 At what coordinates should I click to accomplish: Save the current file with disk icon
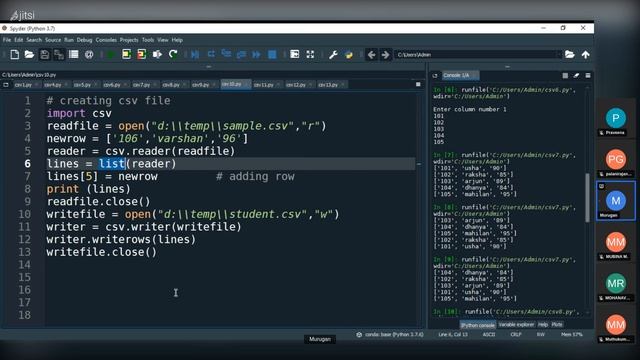coord(44,54)
